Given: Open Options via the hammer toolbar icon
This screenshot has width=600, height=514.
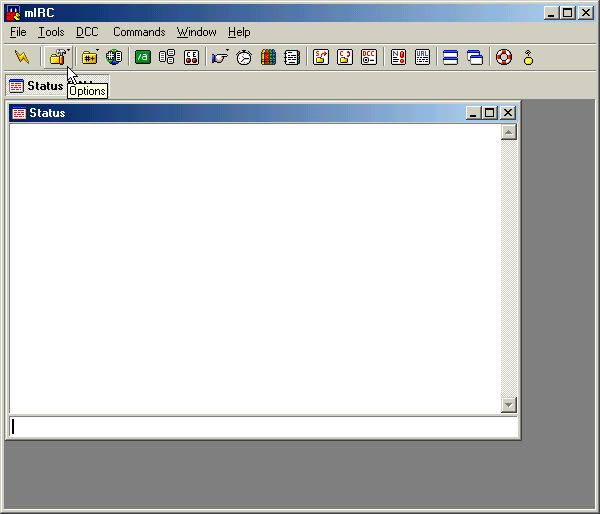Looking at the screenshot, I should pyautogui.click(x=57, y=57).
